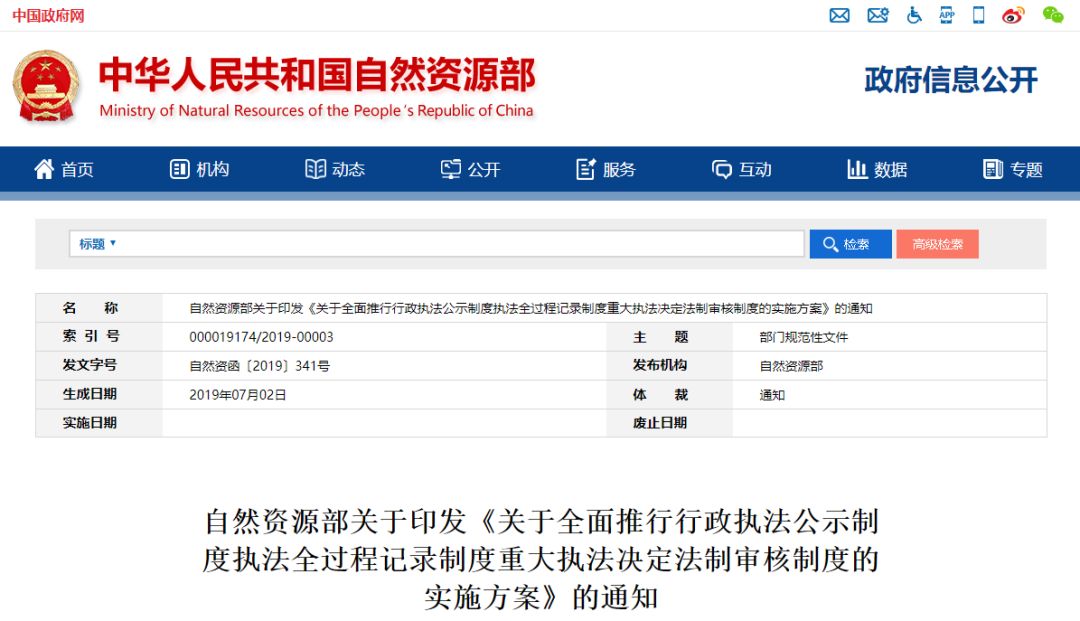The image size is (1080, 621).
Task: Click the monitor icon beside 公开
Action: click(x=450, y=169)
